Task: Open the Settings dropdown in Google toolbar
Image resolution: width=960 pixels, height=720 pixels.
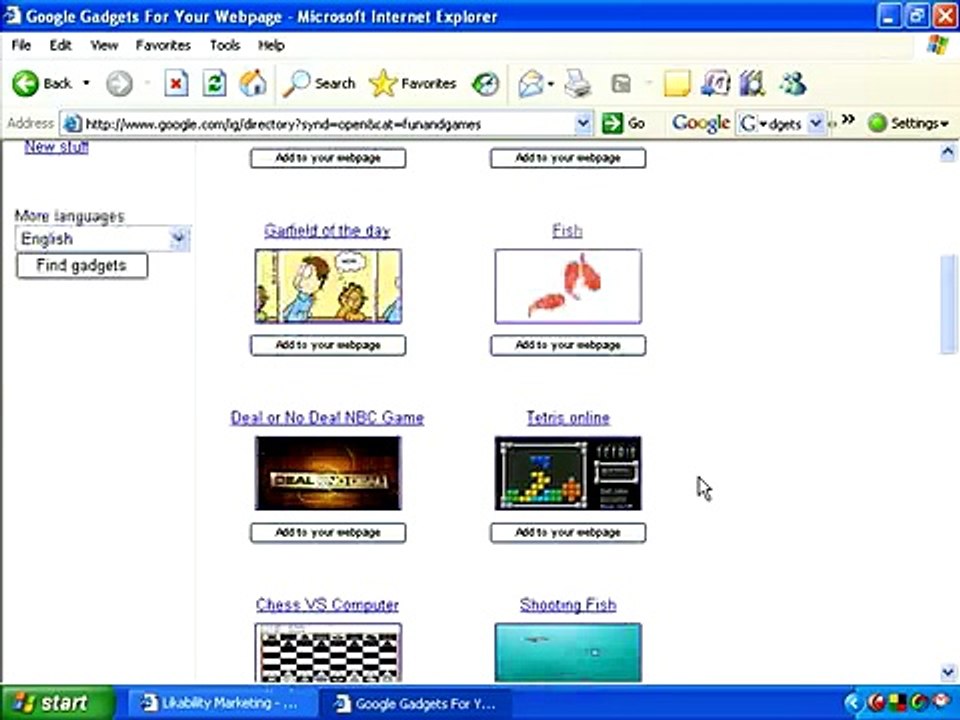Action: (920, 123)
